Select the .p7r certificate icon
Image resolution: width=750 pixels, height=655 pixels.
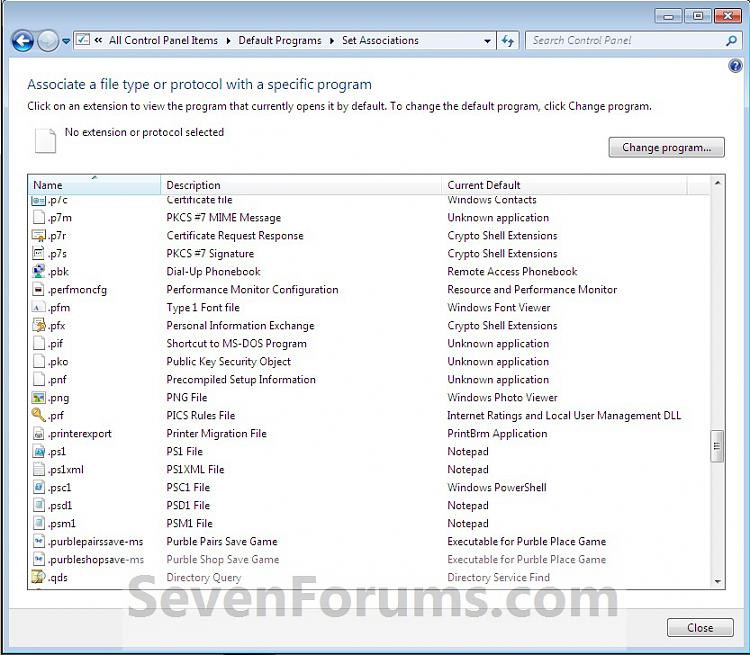click(39, 235)
